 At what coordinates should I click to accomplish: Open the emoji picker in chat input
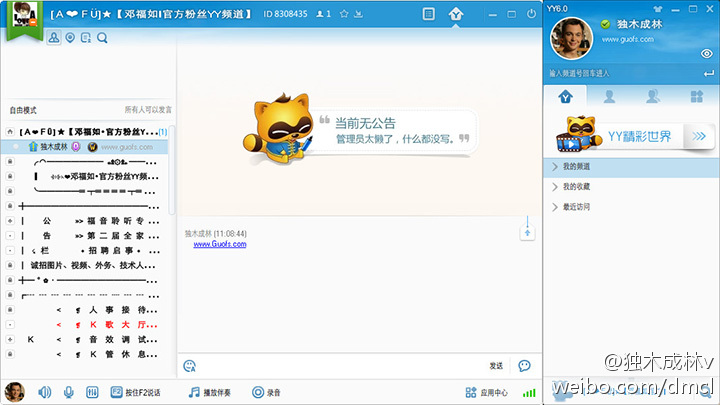190,366
